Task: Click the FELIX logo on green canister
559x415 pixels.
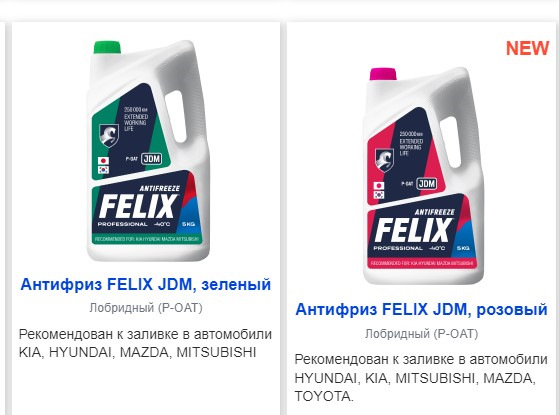Action: (138, 206)
